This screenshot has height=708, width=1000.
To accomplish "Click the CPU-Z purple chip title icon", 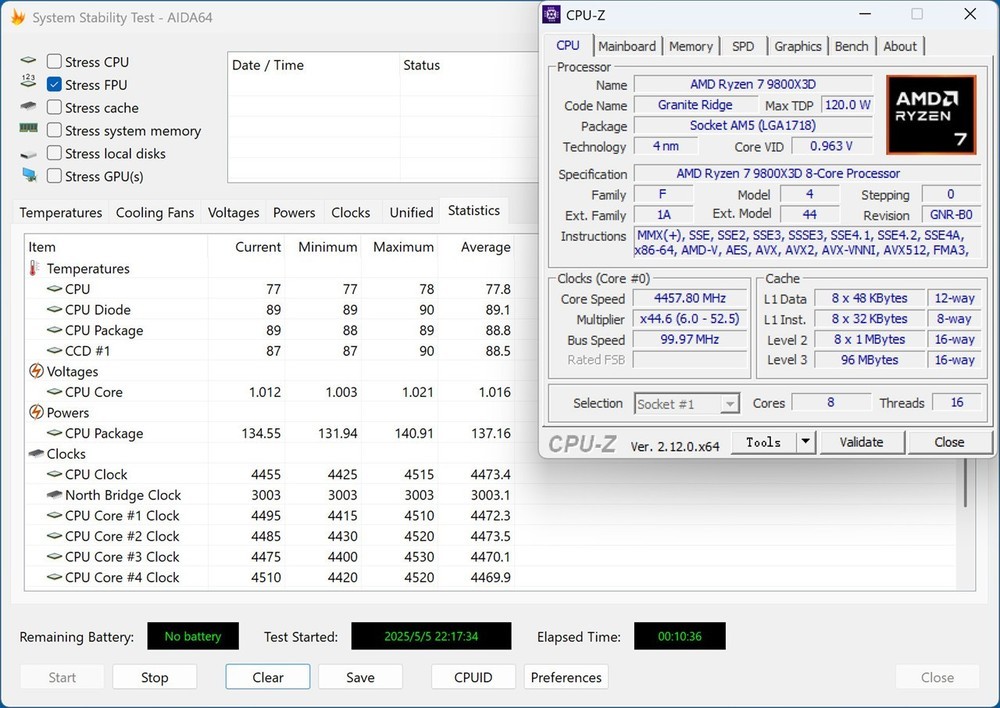I will [552, 15].
